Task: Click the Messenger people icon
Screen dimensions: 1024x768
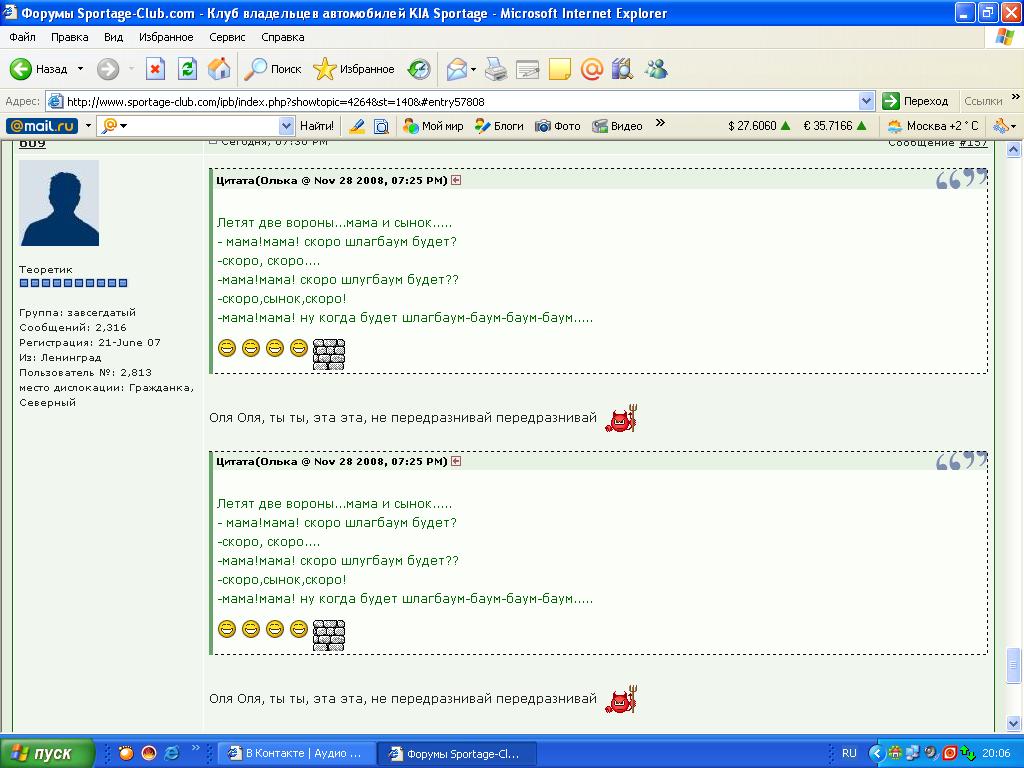Action: point(656,69)
